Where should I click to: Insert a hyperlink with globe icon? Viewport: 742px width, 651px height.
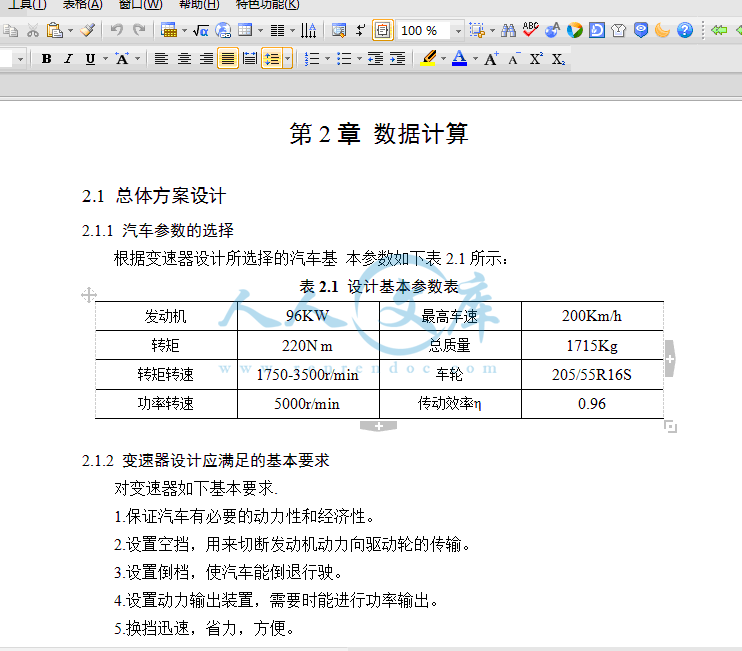(x=223, y=31)
